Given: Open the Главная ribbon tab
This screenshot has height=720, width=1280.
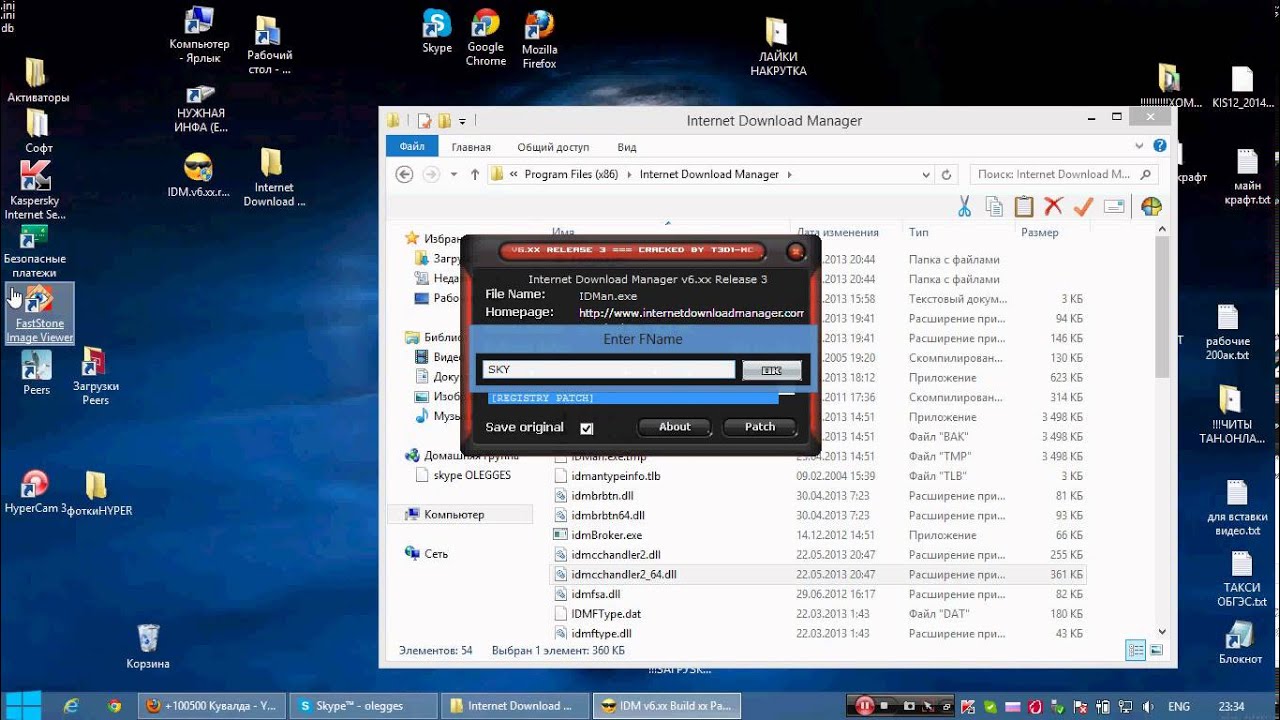Looking at the screenshot, I should click(x=471, y=146).
